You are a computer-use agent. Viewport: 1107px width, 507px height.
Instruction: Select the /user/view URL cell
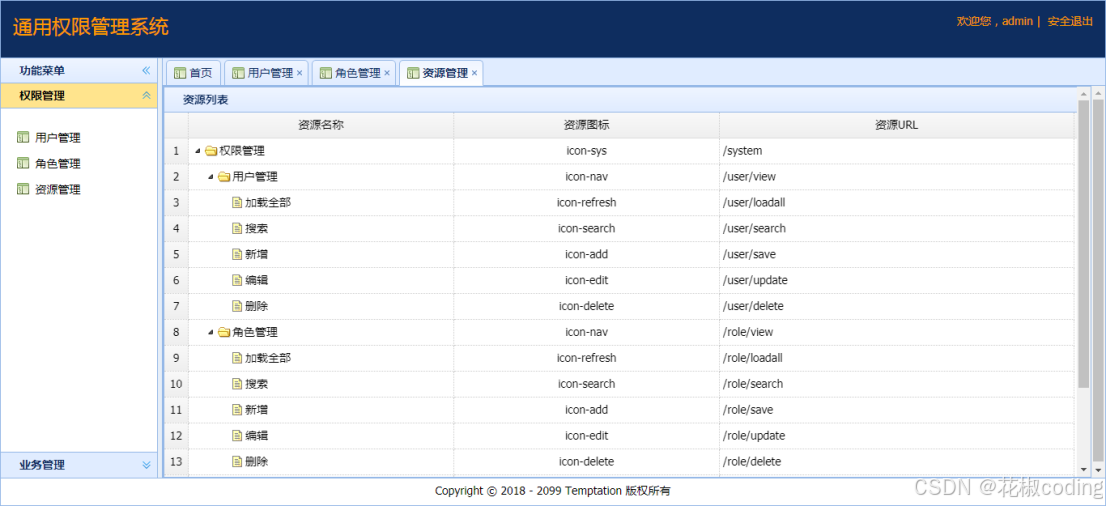(x=897, y=177)
